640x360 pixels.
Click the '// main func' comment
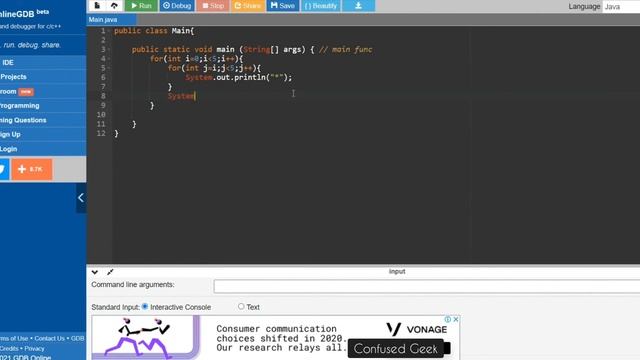coord(346,49)
